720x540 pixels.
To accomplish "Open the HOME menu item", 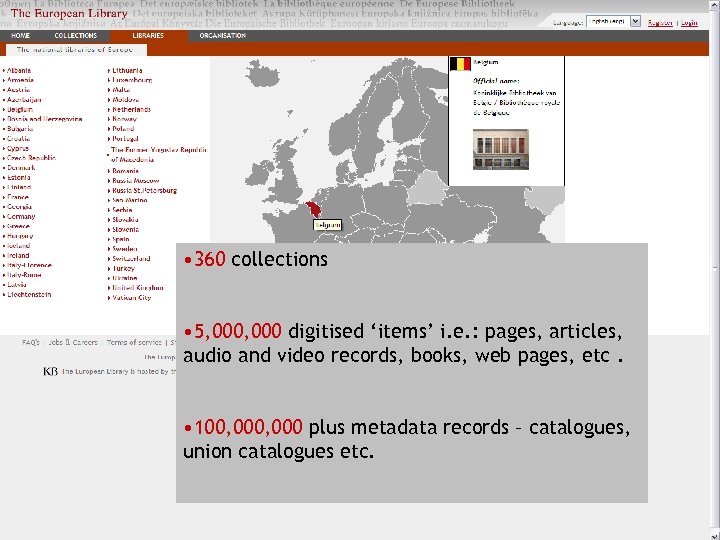I will point(20,36).
